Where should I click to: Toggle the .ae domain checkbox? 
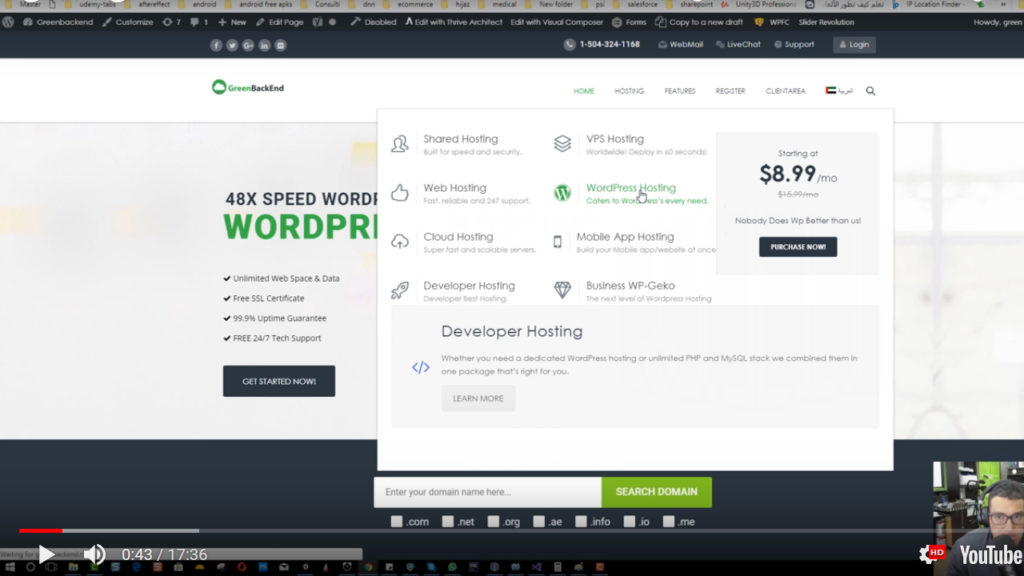(539, 521)
